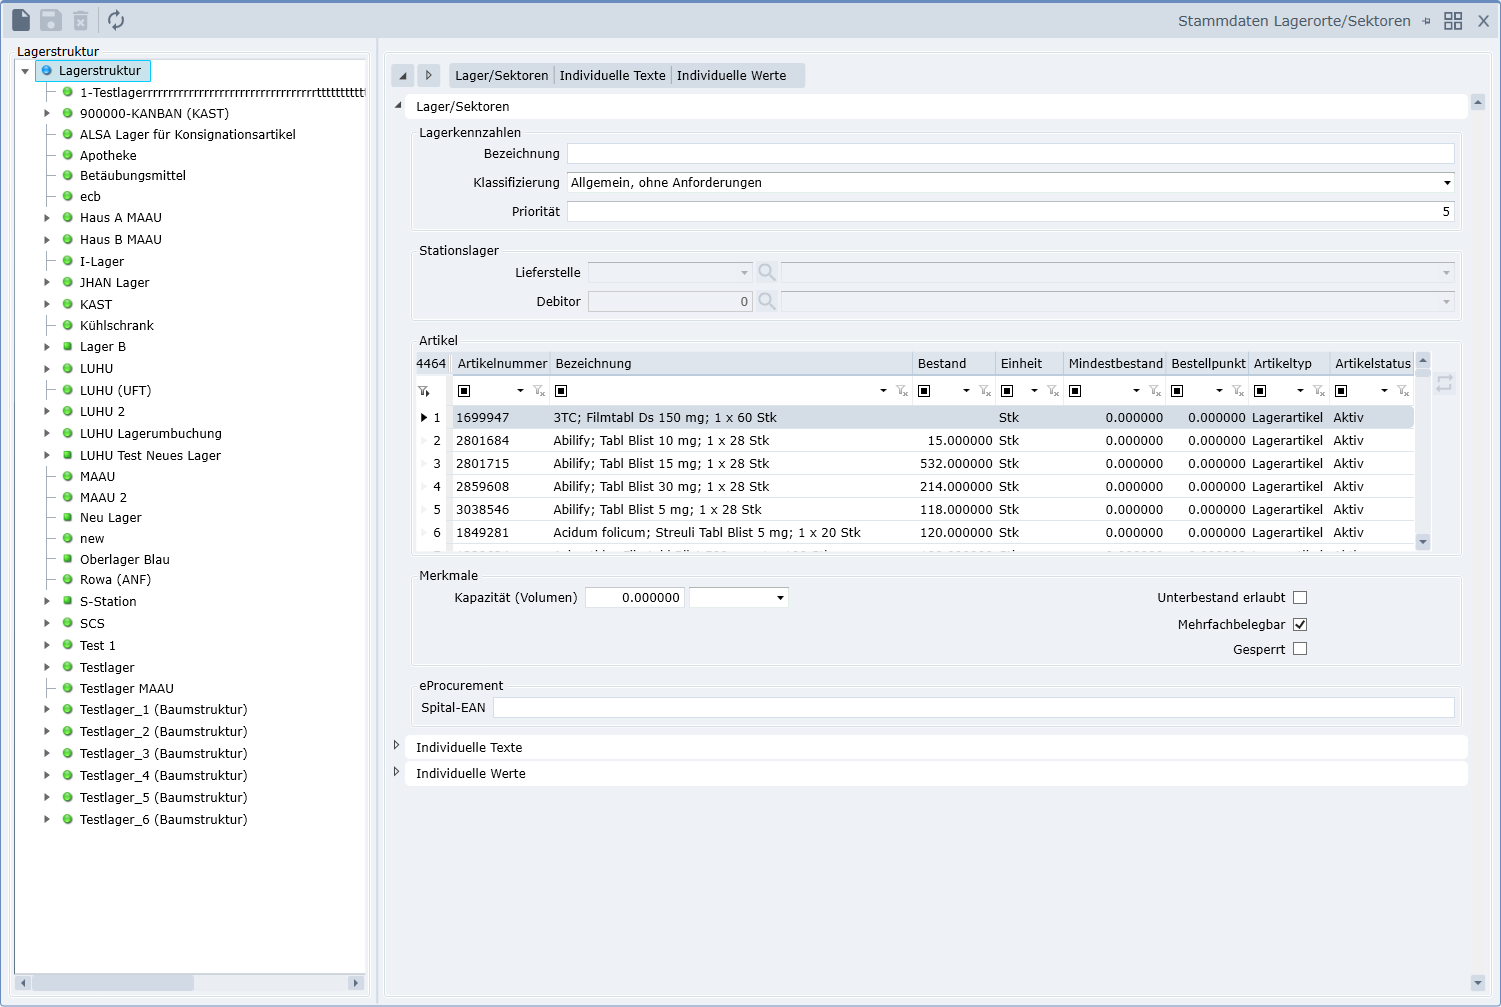
Task: Switch to the Individuelle Texte tab
Action: point(612,76)
